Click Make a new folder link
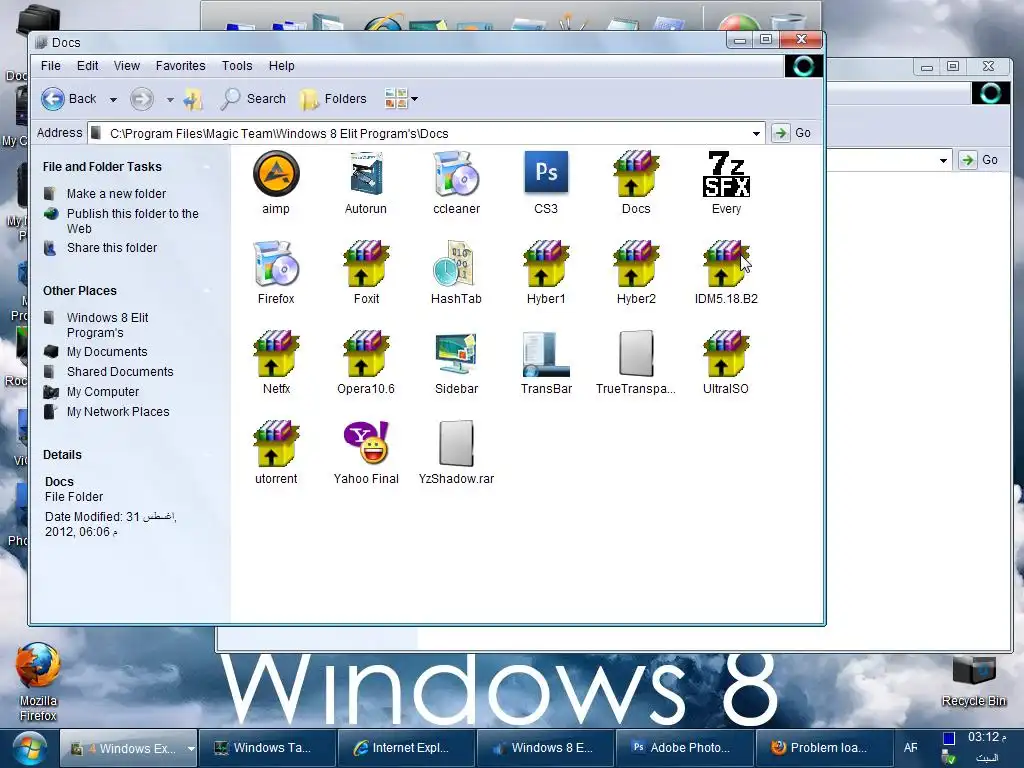Image resolution: width=1024 pixels, height=768 pixels. (116, 194)
